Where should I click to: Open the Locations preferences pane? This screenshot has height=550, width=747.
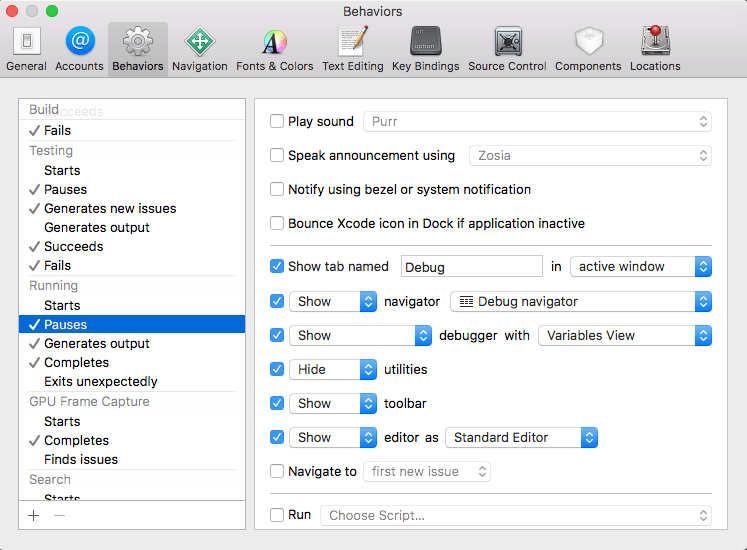(655, 49)
